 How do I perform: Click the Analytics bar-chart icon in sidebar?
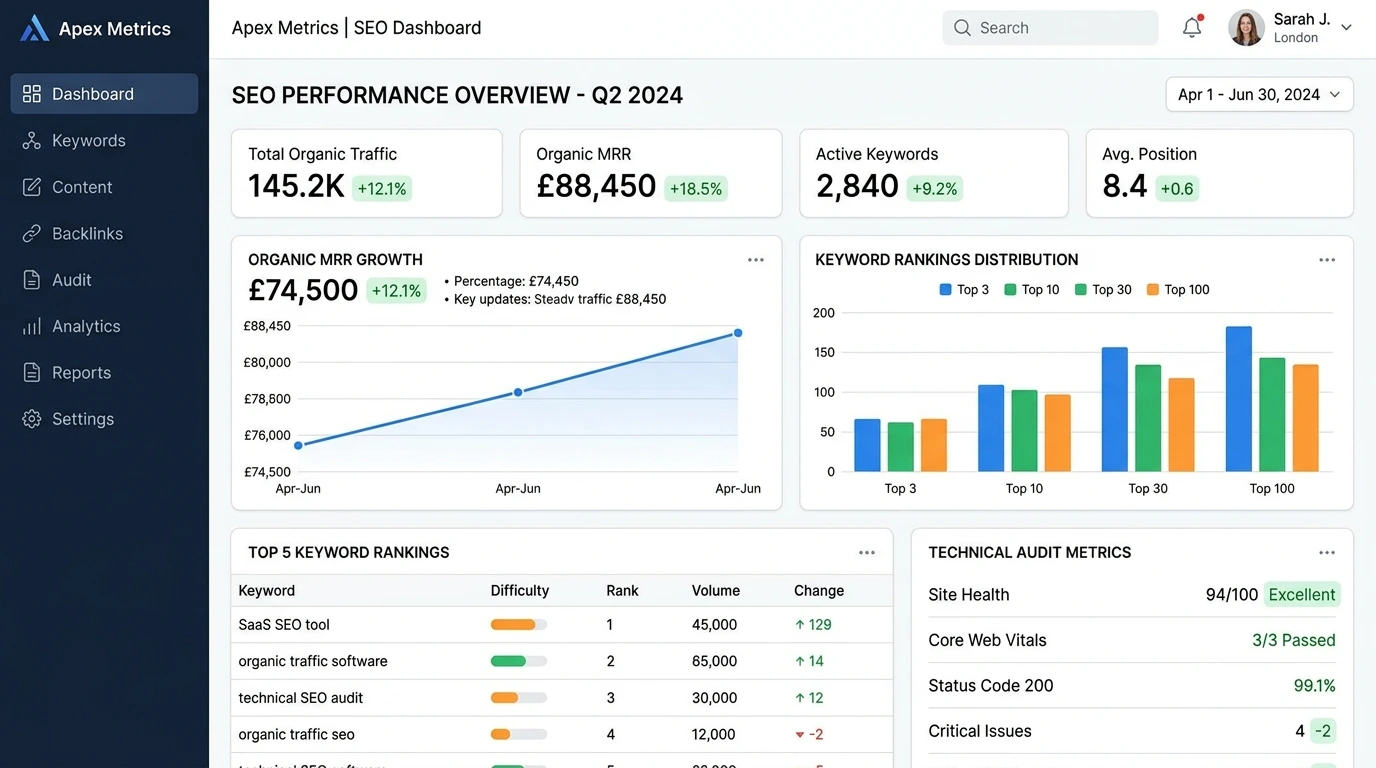point(32,327)
